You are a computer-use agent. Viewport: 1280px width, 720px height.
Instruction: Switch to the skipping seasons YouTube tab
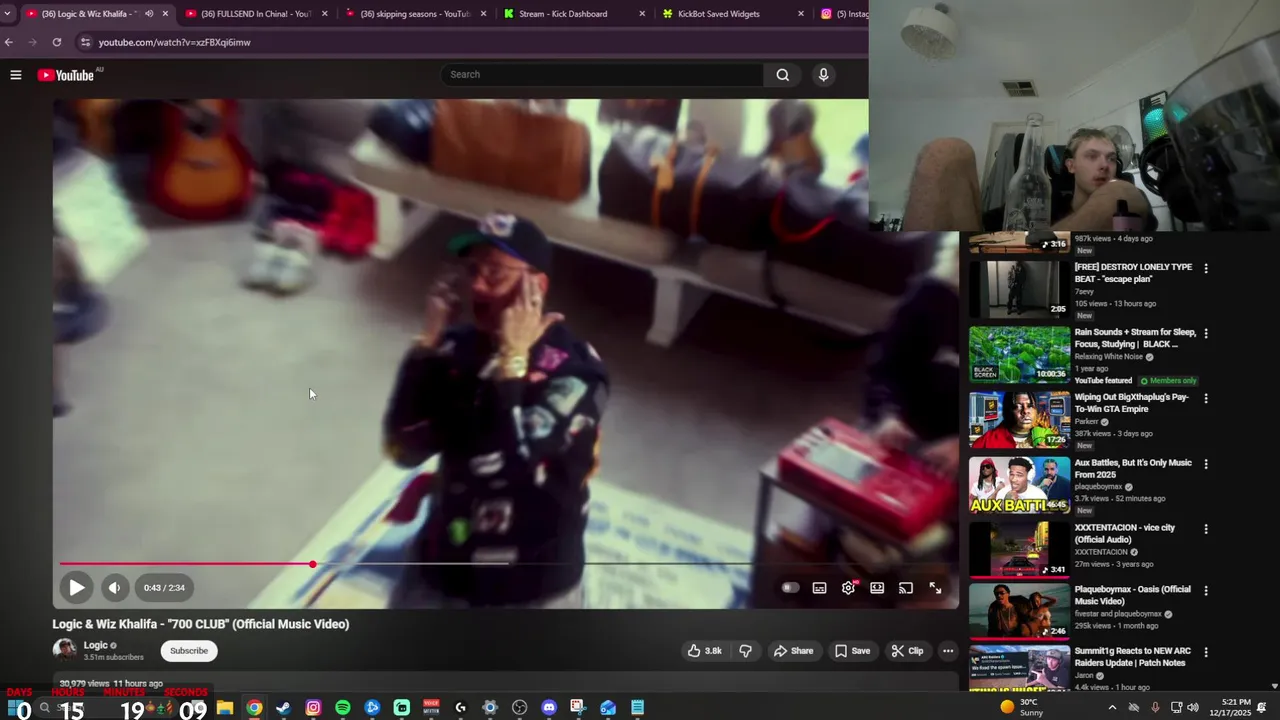pyautogui.click(x=414, y=14)
